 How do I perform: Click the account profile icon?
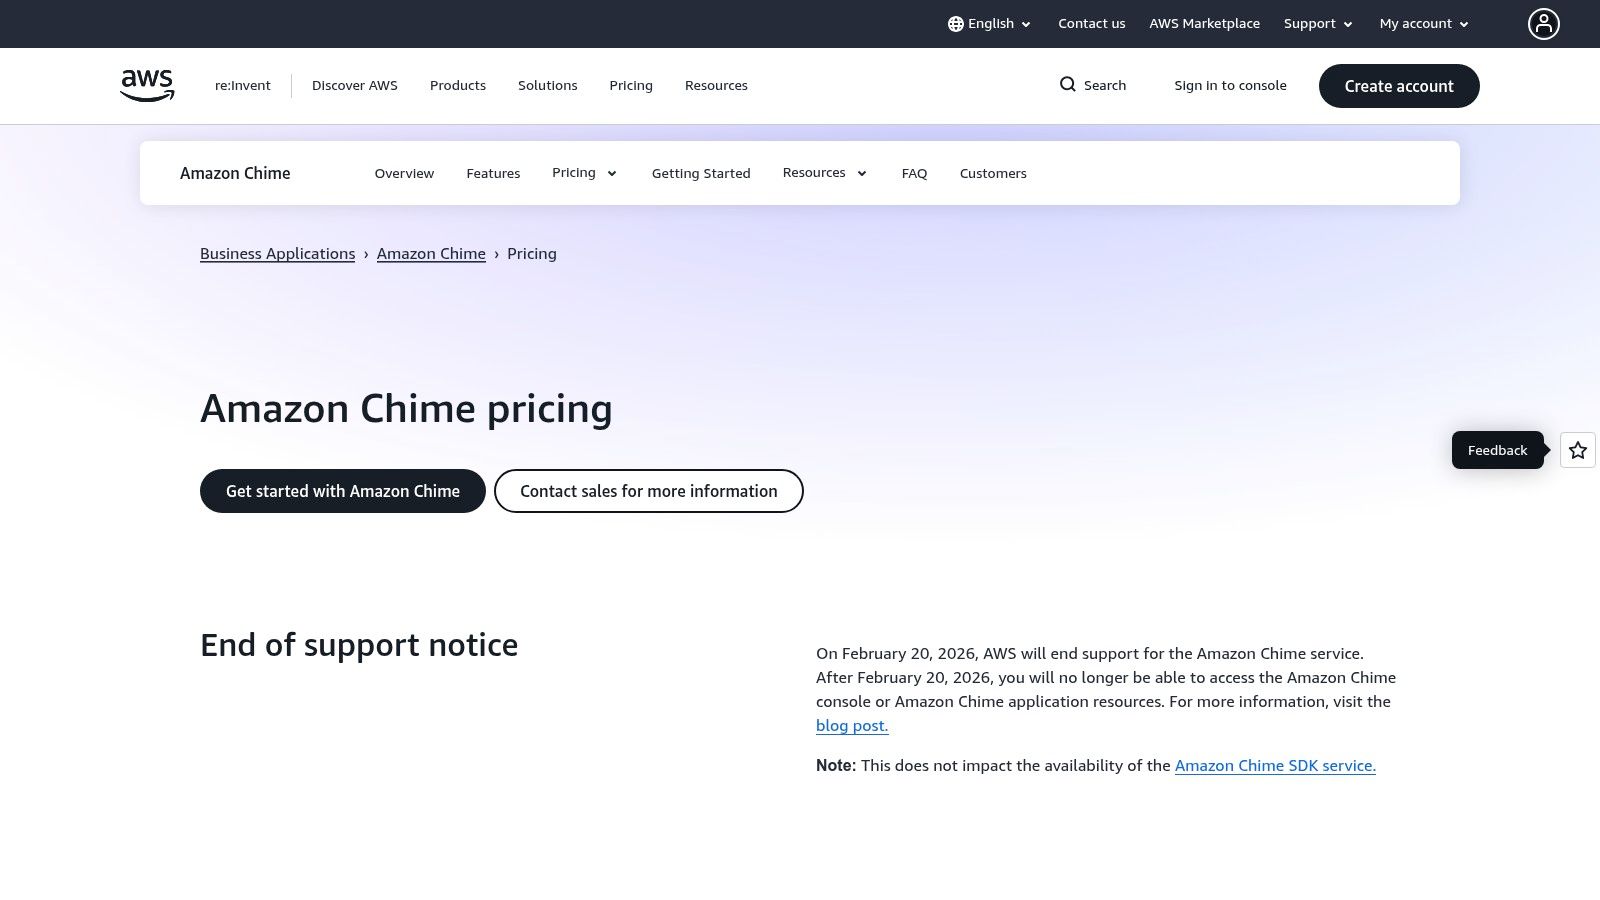click(1544, 23)
